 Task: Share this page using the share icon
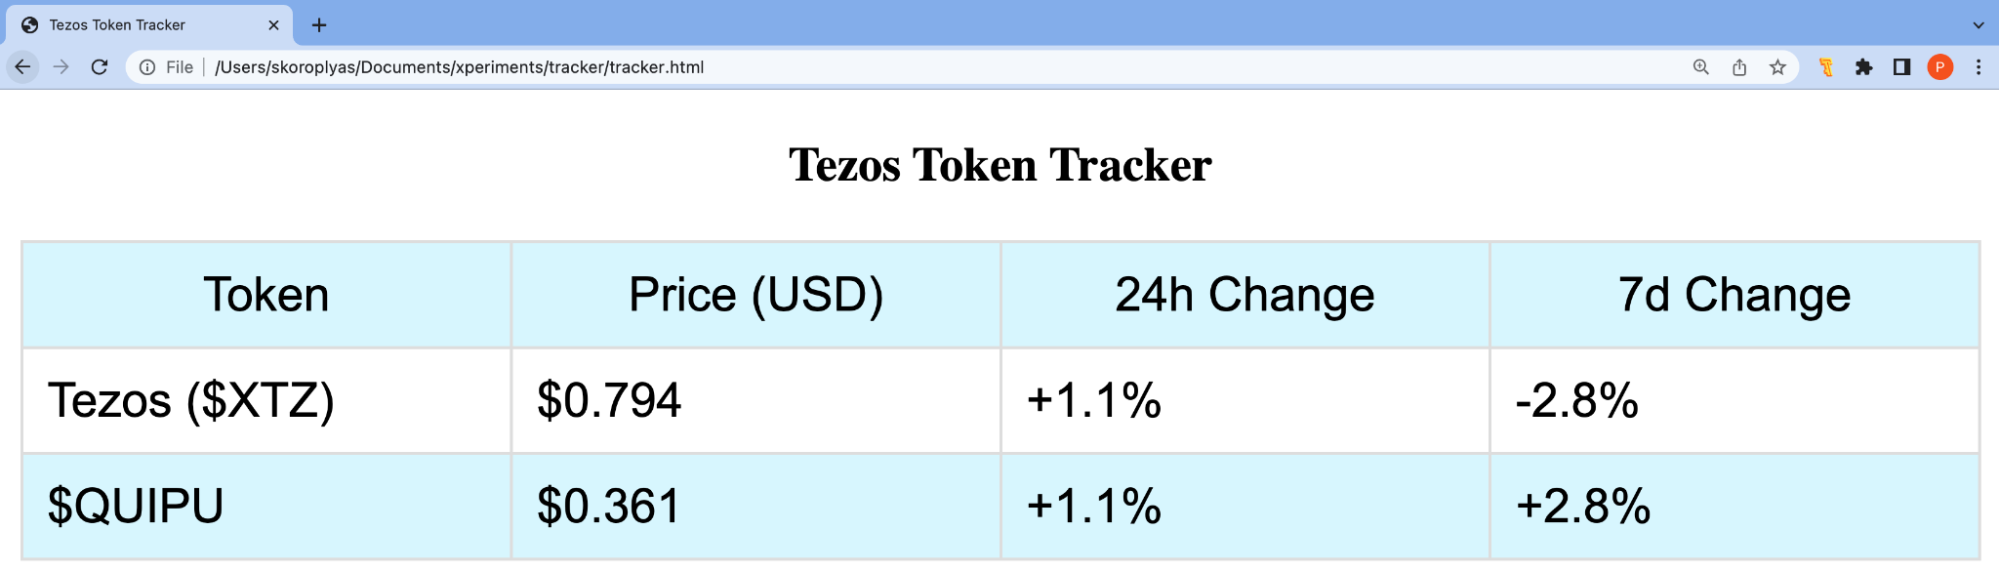click(x=1739, y=67)
